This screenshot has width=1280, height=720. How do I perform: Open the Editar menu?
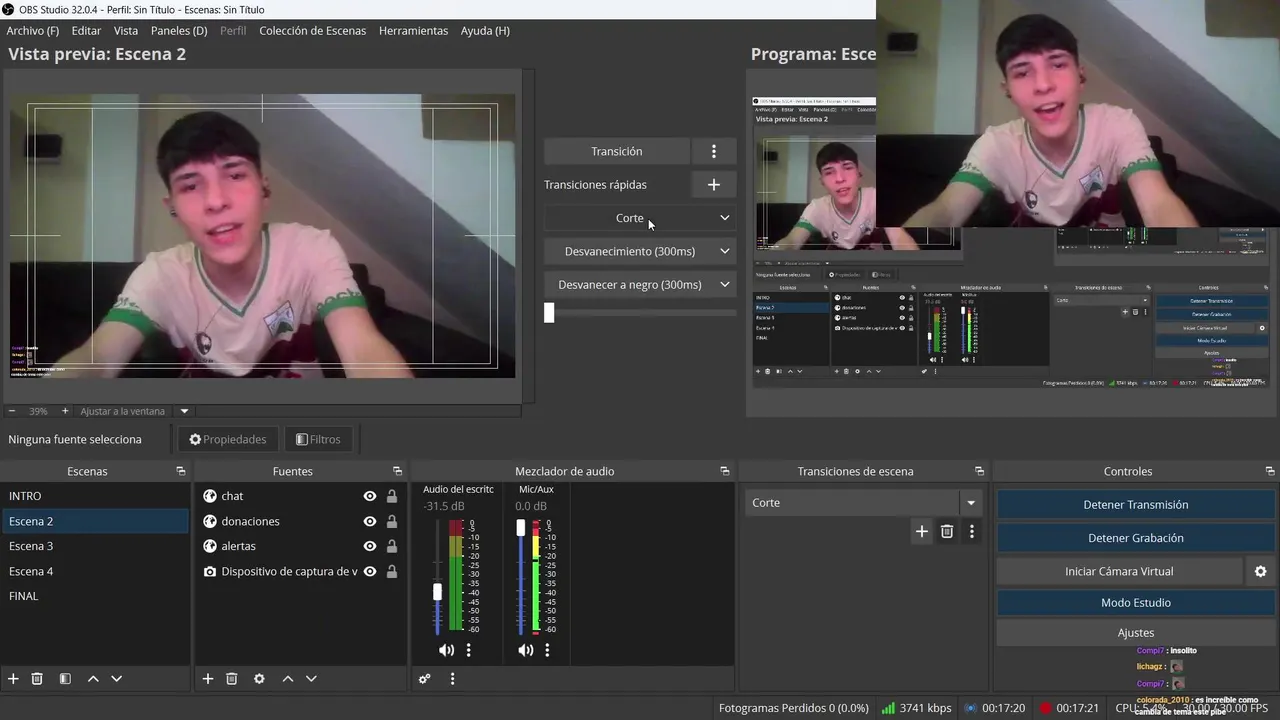click(x=86, y=31)
